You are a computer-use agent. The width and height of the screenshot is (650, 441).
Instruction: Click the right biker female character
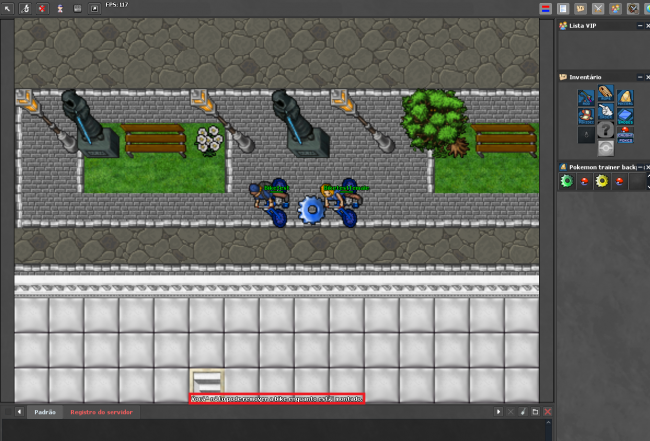(341, 203)
